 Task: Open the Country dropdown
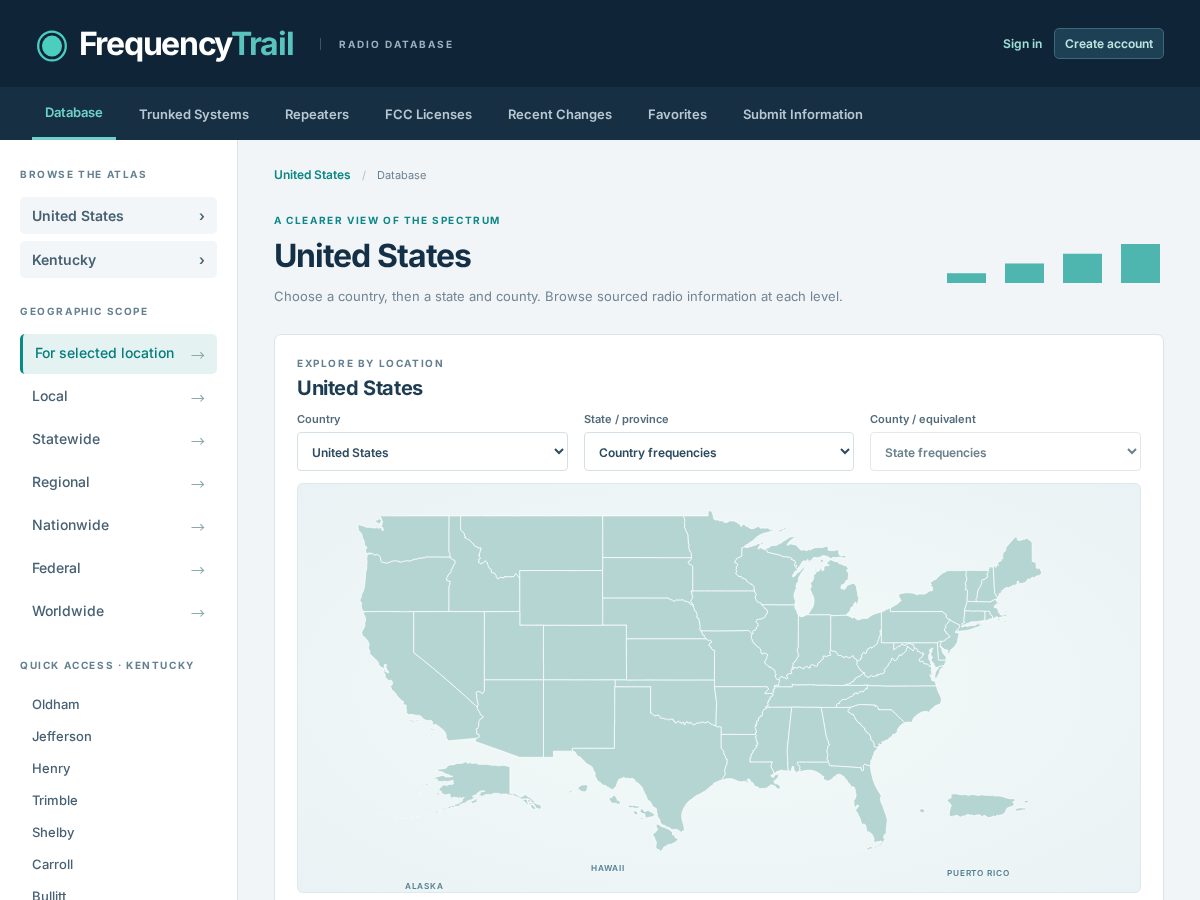coord(432,452)
